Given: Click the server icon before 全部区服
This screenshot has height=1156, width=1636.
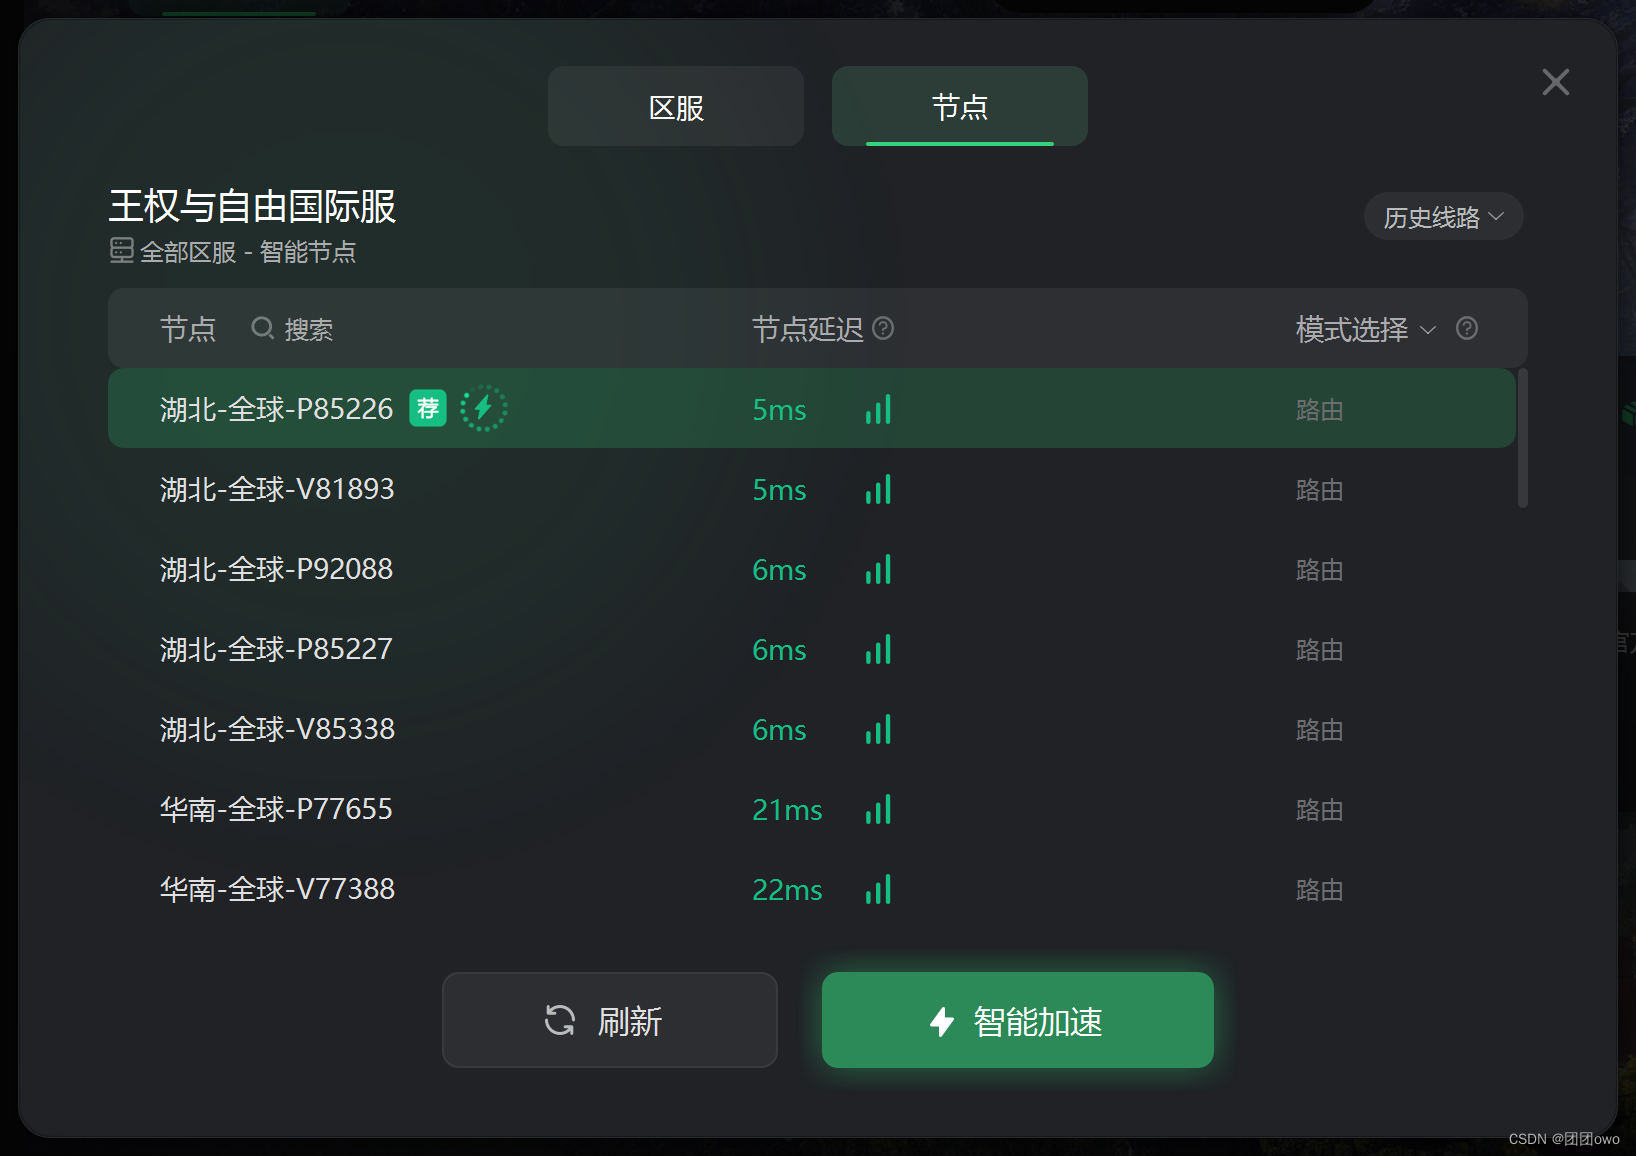Looking at the screenshot, I should point(121,252).
